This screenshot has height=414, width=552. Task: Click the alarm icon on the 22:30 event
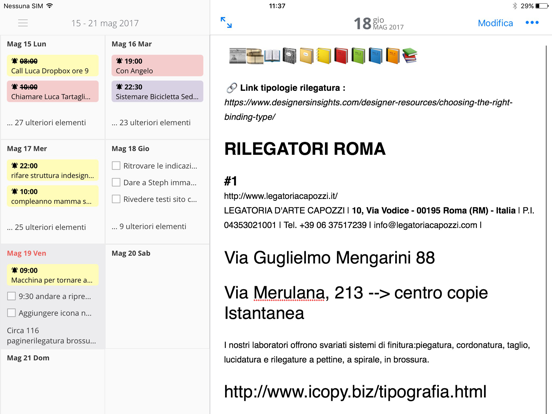119,87
